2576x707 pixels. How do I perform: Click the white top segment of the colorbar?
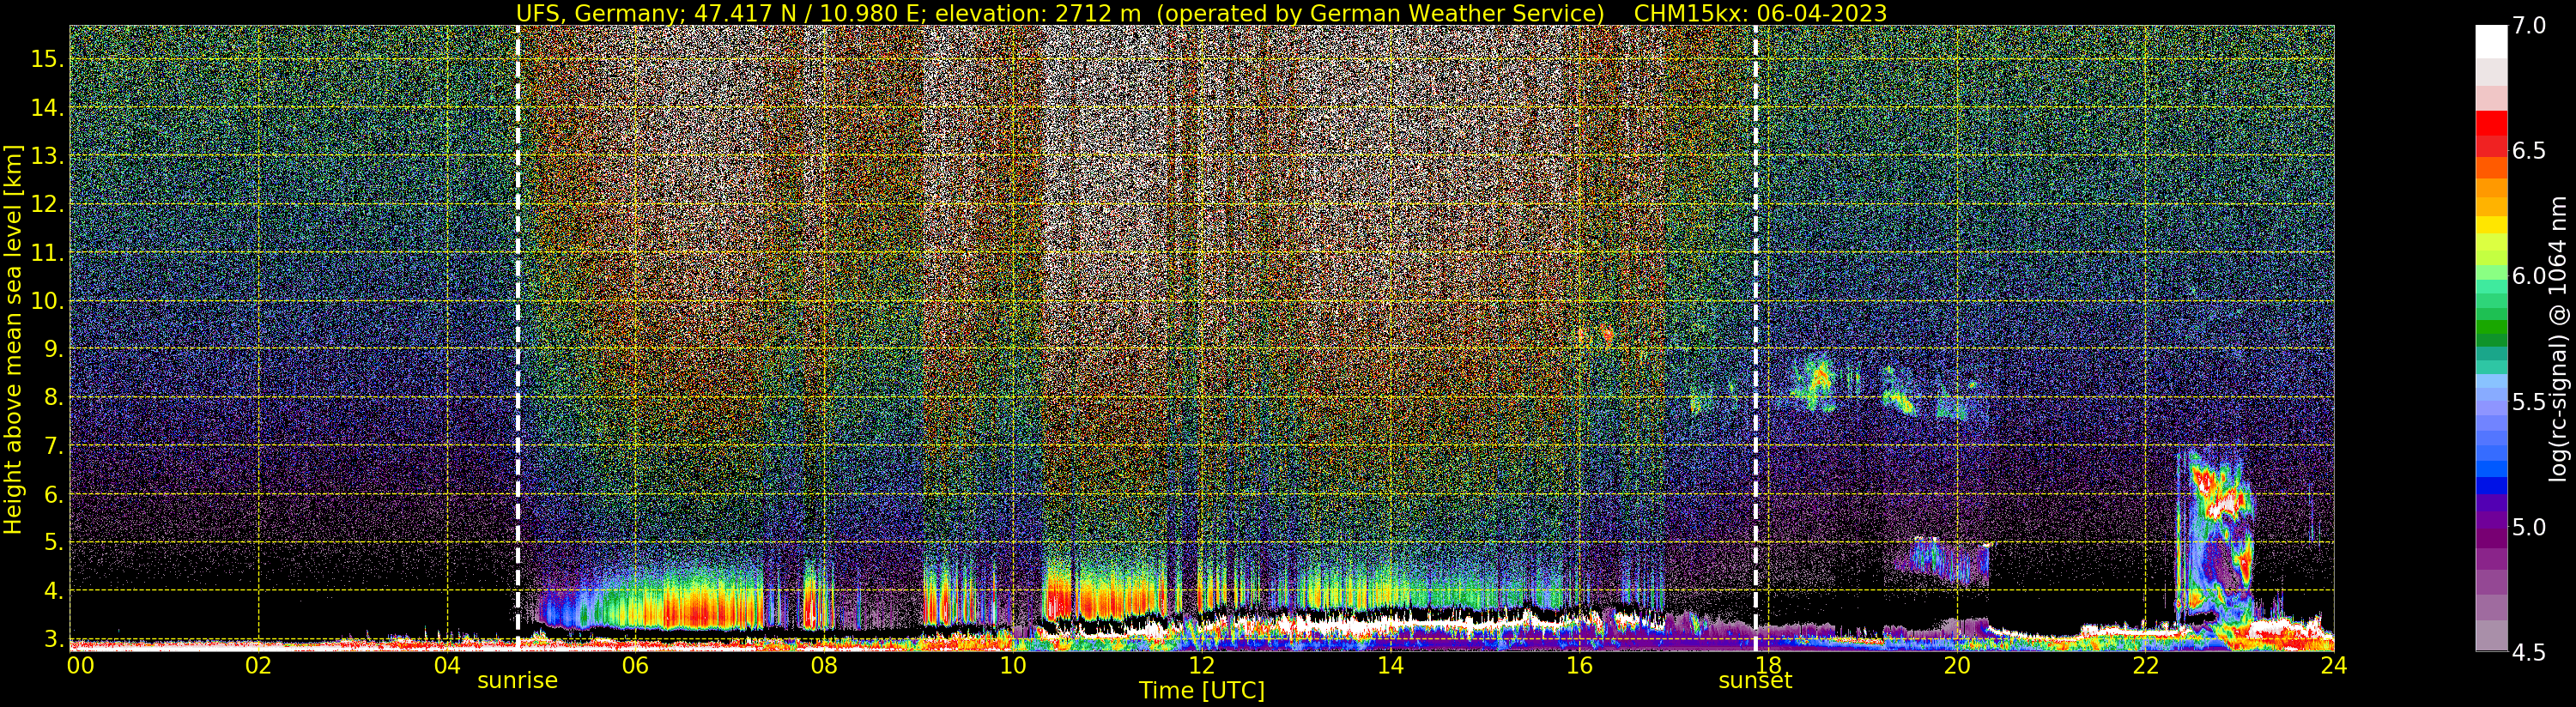pyautogui.click(x=2491, y=42)
